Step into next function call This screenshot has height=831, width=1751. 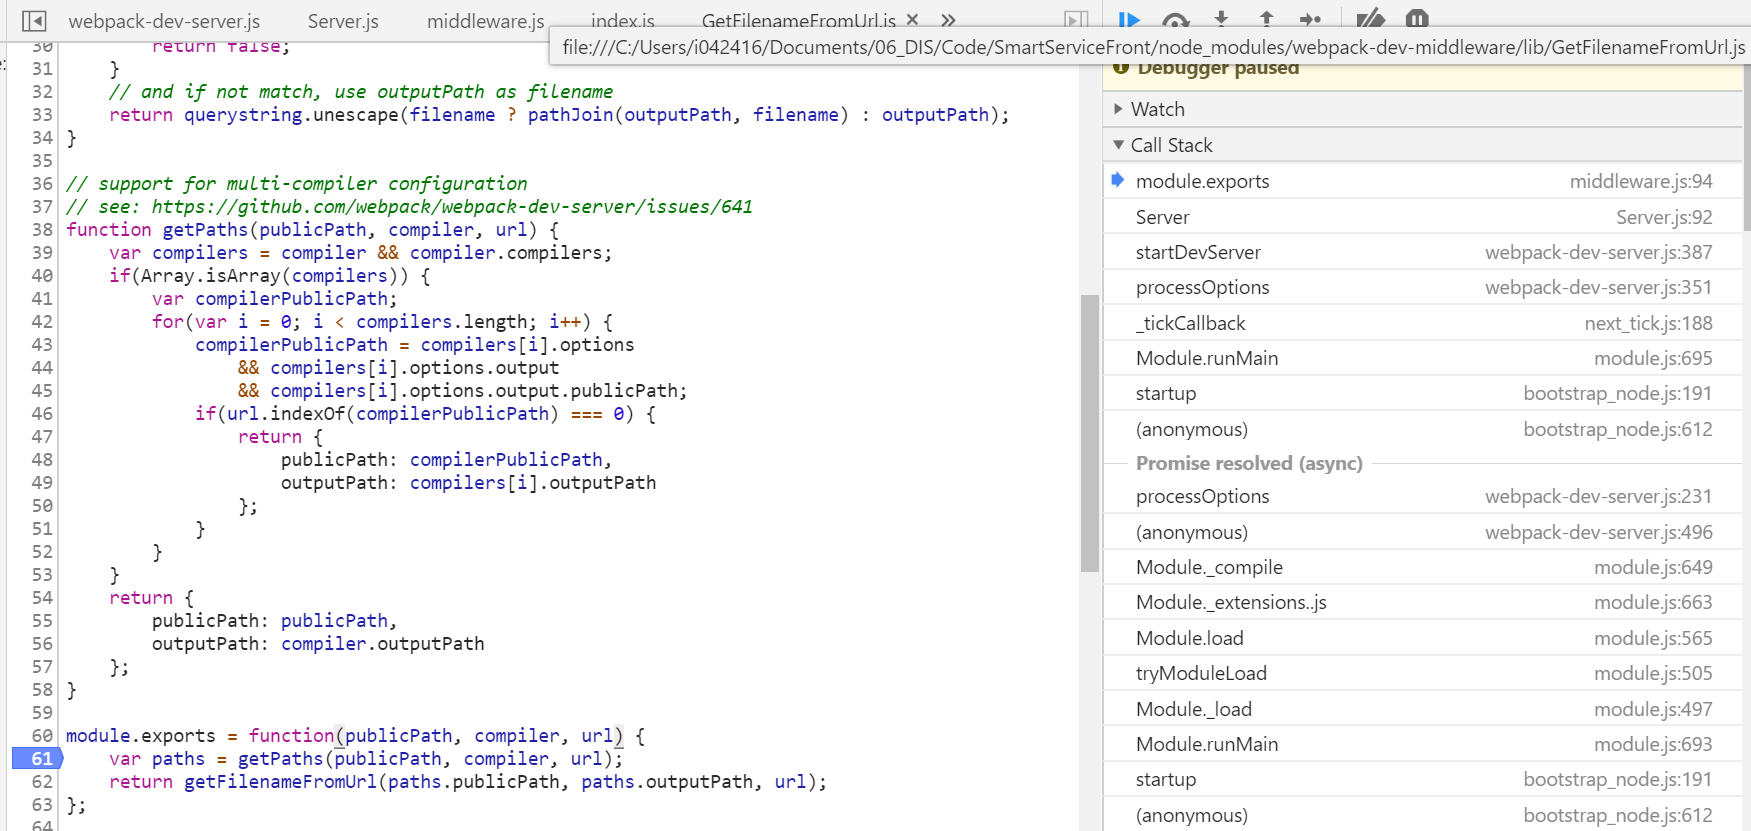point(1221,19)
